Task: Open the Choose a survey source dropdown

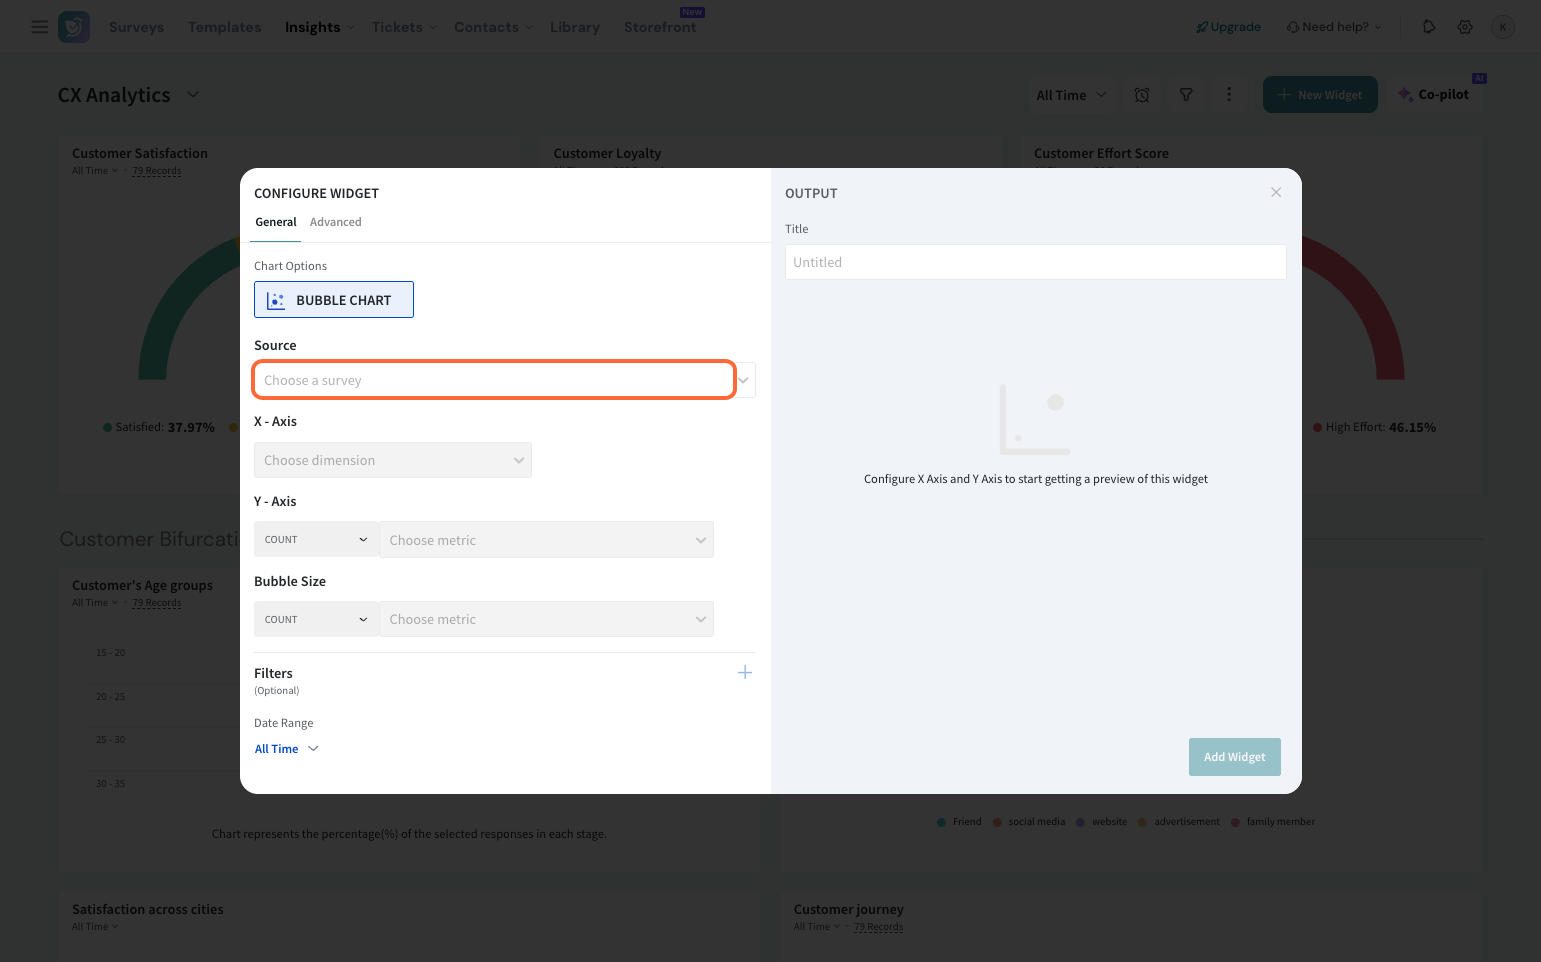Action: coord(495,380)
